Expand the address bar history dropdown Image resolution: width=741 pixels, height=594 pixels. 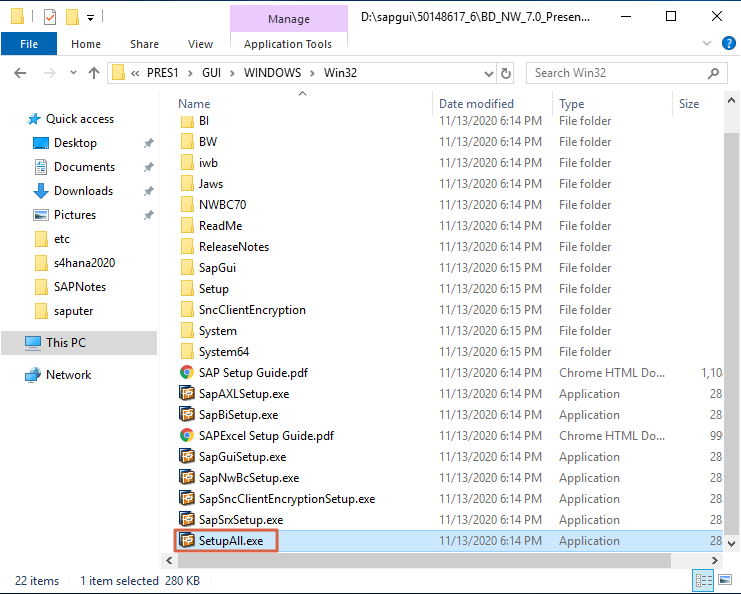[489, 74]
